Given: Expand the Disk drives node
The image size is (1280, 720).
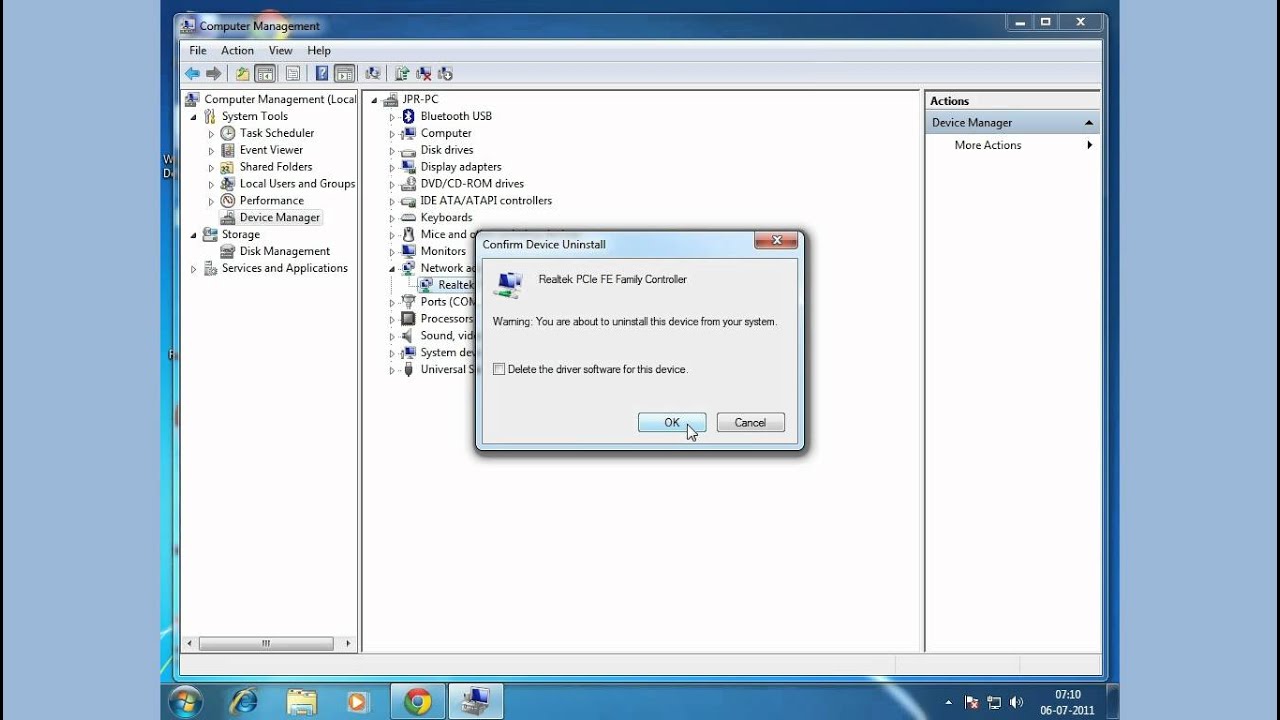Looking at the screenshot, I should 392,151.
